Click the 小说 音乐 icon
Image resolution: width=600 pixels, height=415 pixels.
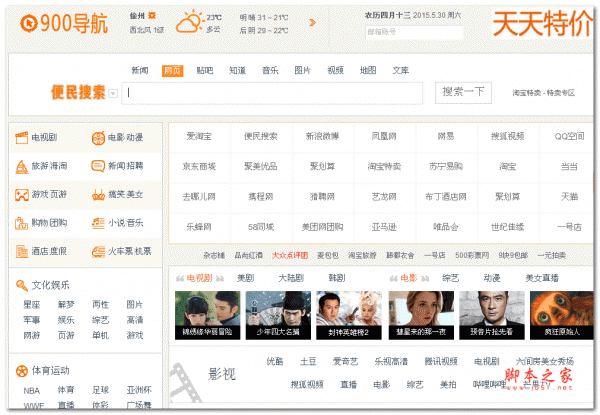(98, 223)
